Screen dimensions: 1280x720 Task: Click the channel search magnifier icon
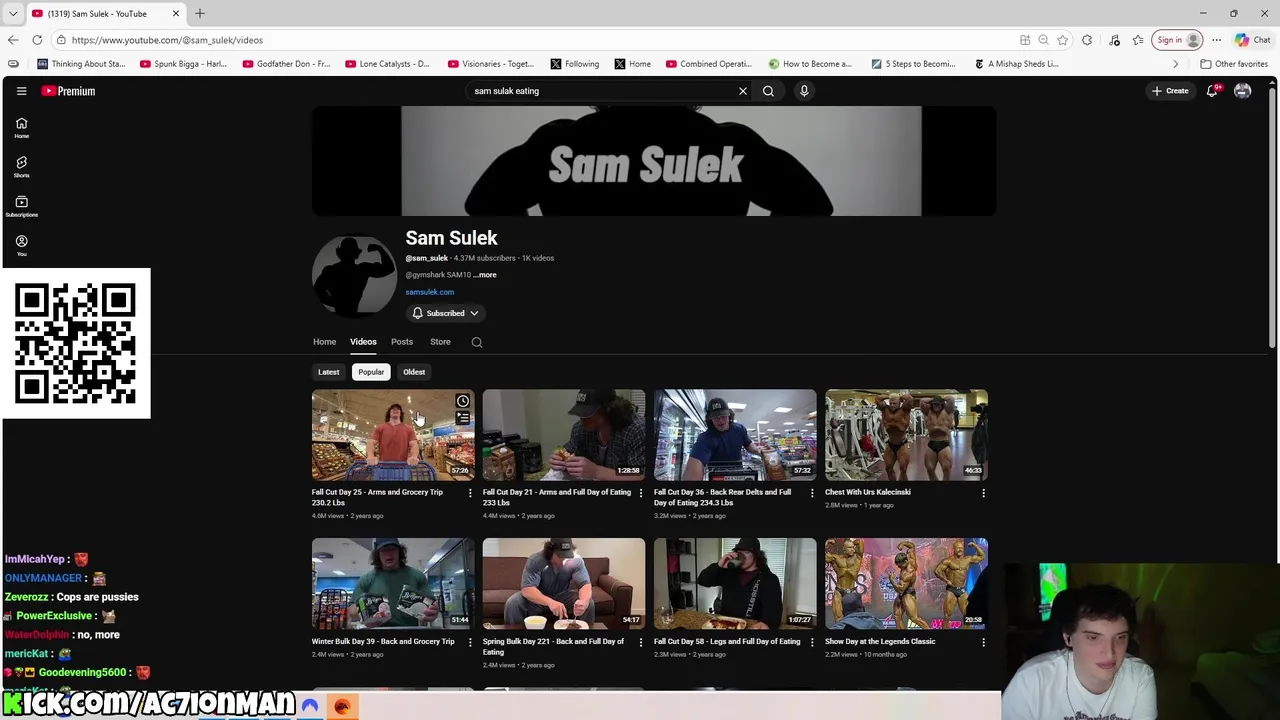coord(477,342)
